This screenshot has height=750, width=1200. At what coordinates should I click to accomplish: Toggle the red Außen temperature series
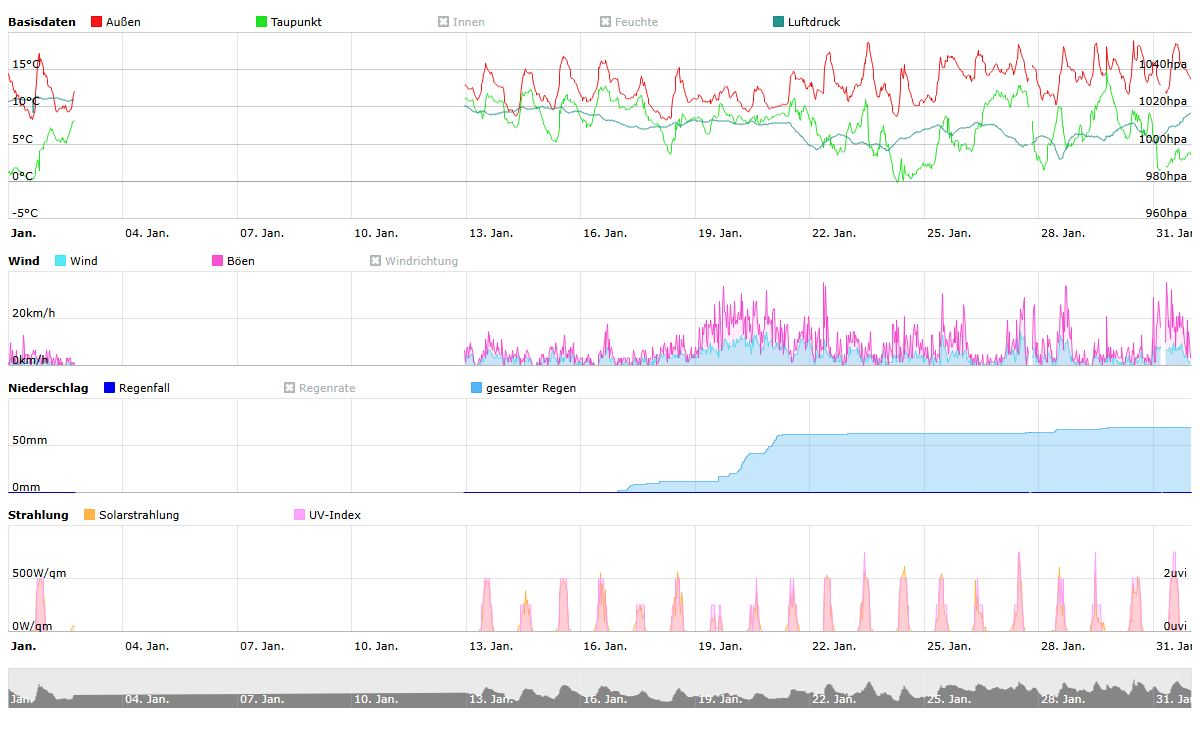coord(116,22)
